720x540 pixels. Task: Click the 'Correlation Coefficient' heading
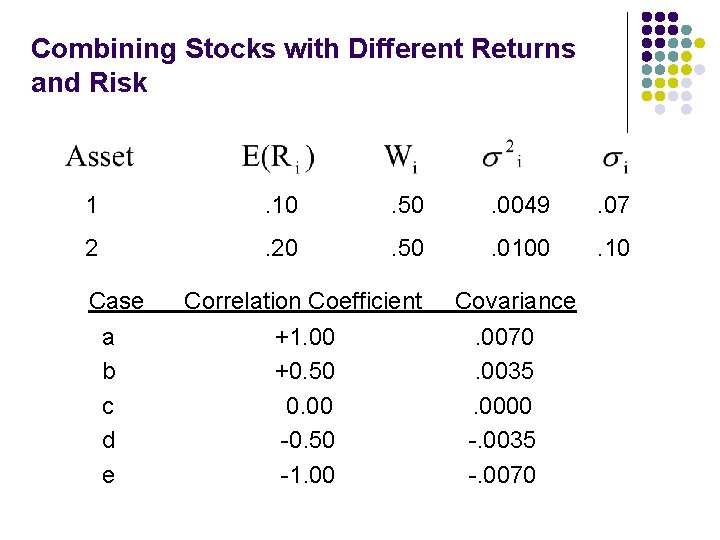pyautogui.click(x=303, y=301)
